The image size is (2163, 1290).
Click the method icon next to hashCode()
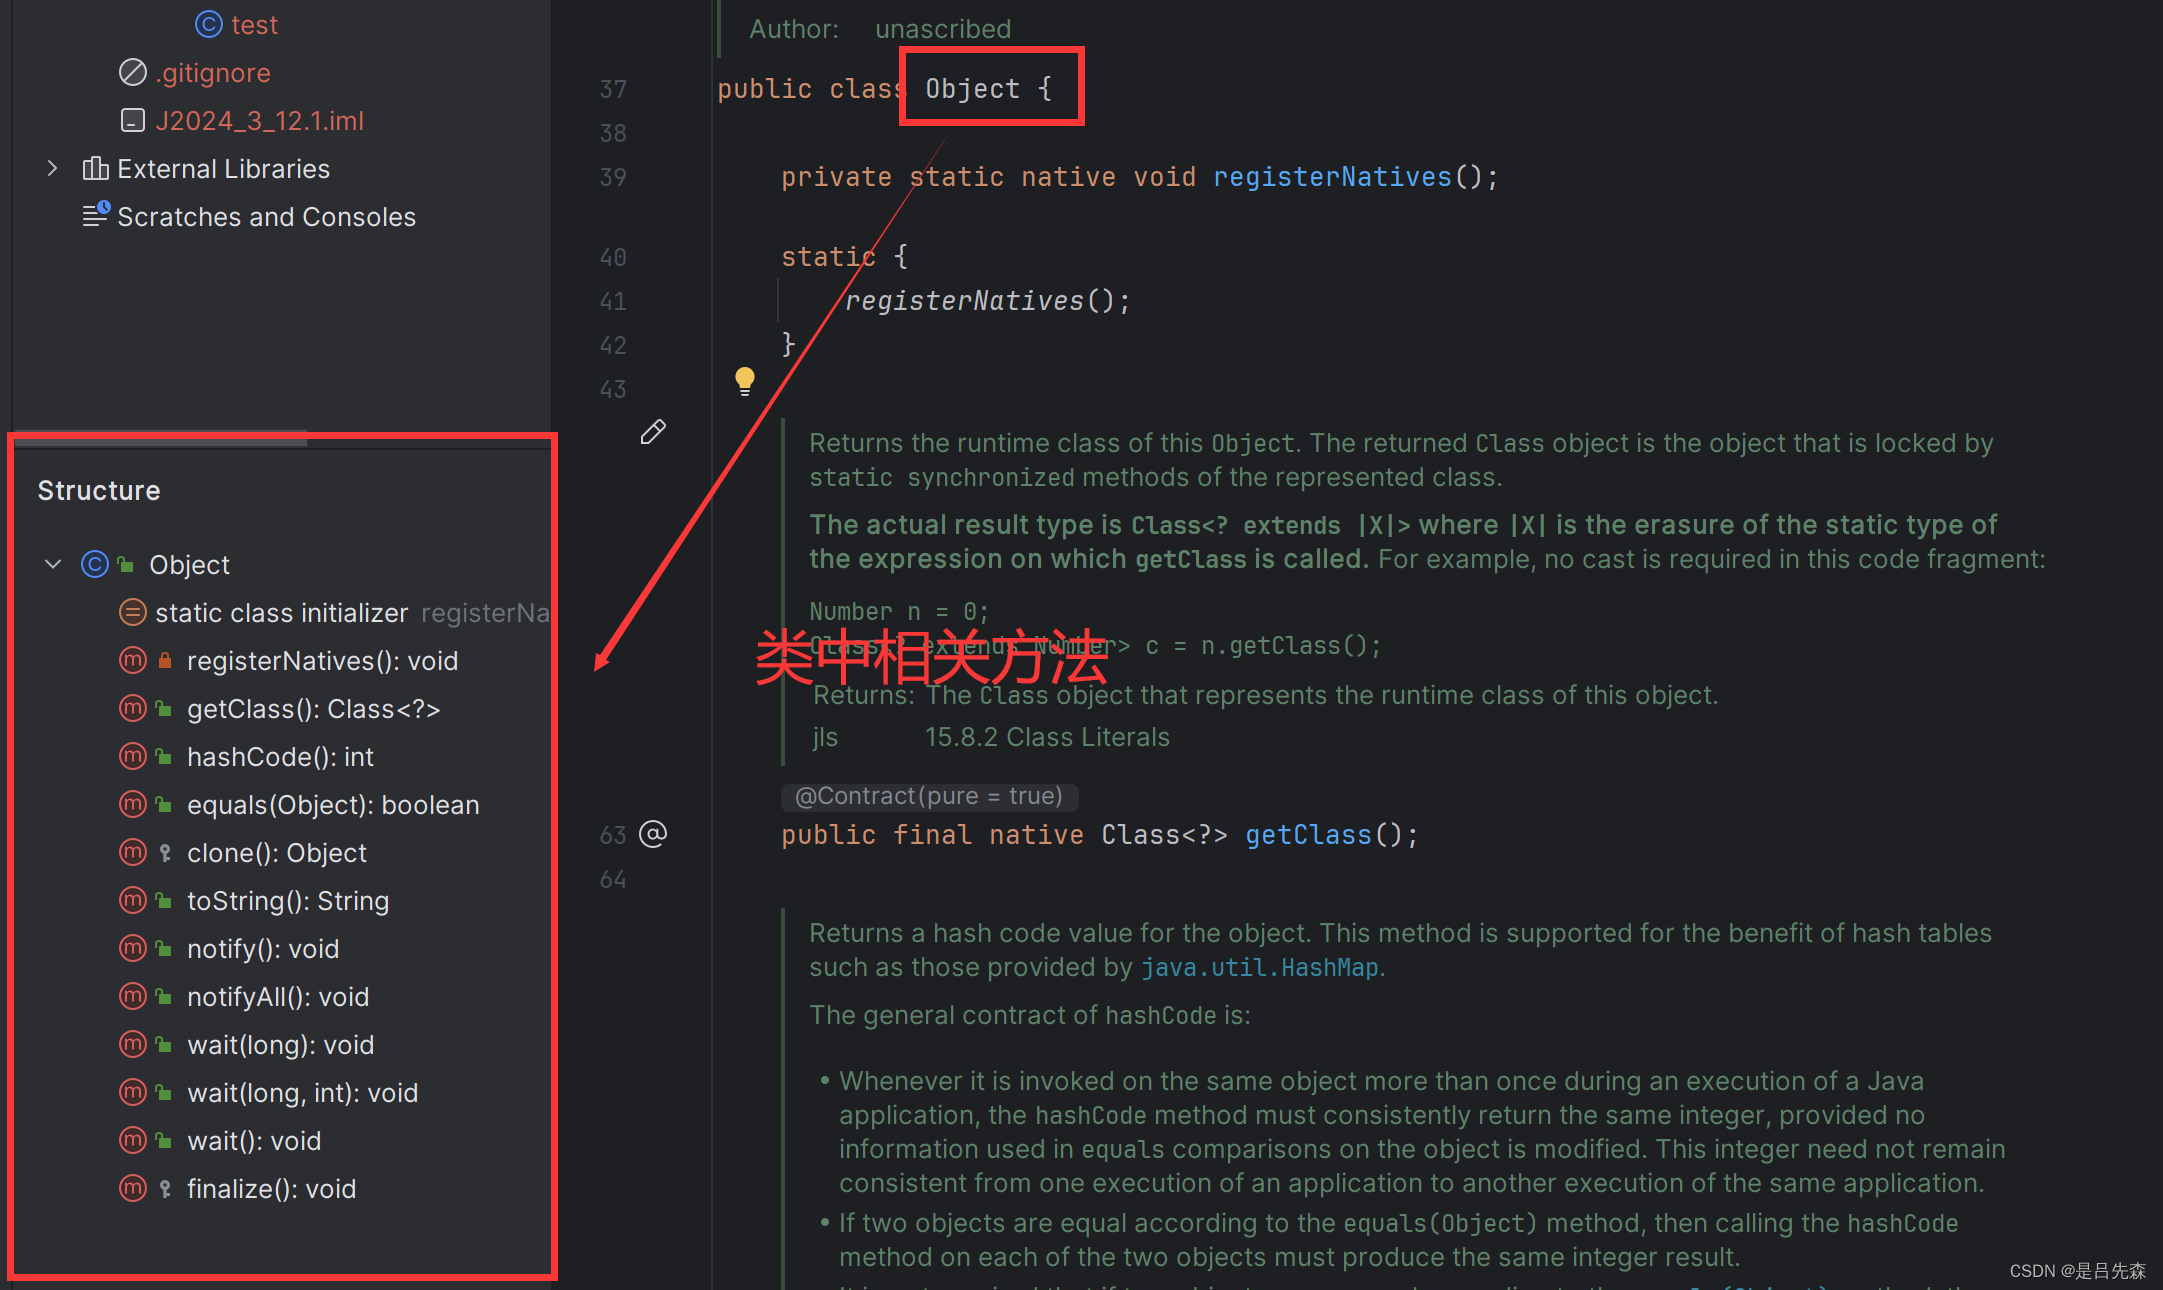(x=133, y=756)
